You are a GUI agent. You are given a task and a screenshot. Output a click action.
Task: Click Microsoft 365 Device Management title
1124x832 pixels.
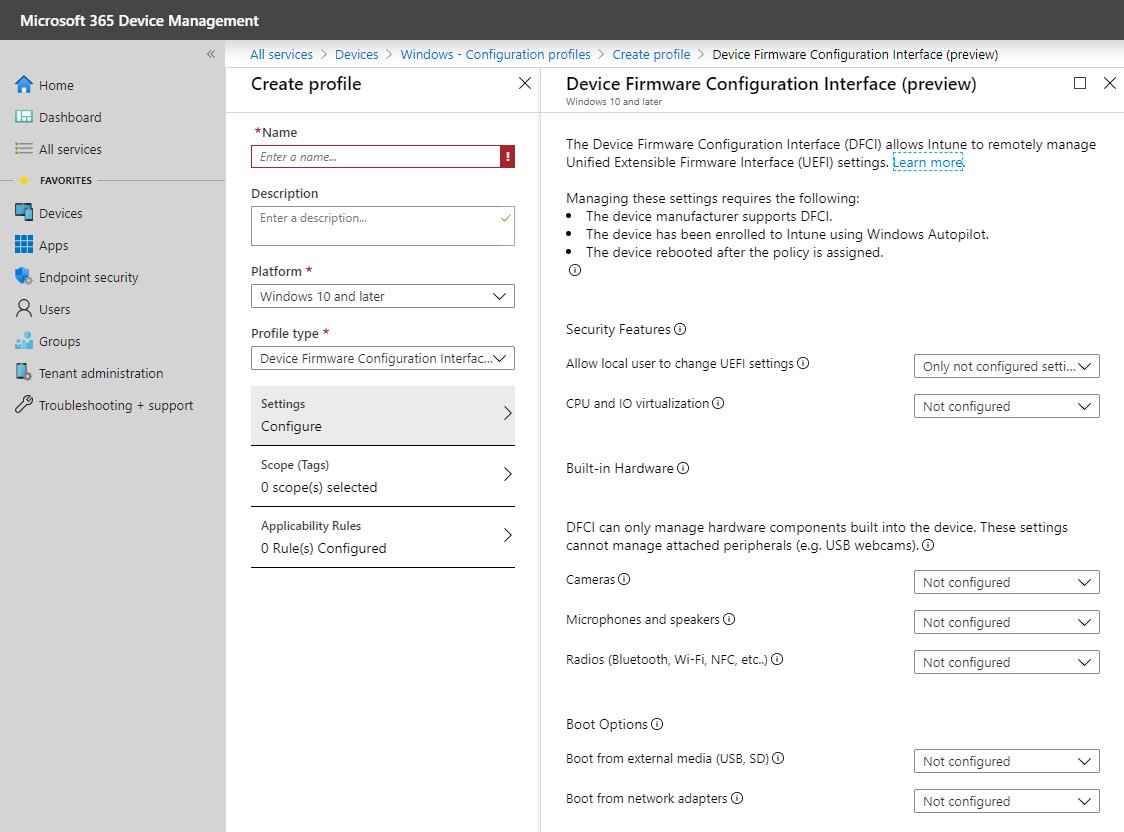click(x=139, y=20)
